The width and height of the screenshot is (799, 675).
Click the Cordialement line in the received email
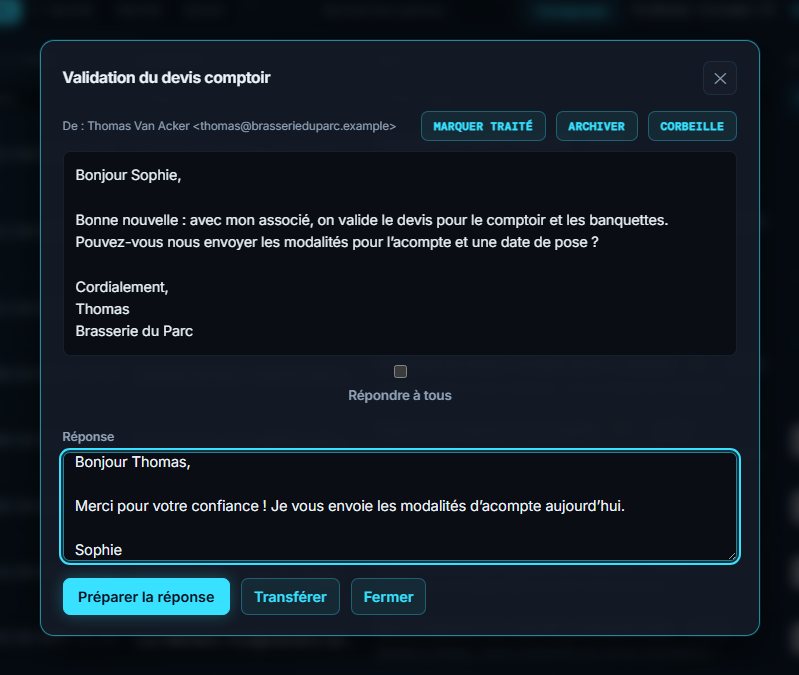(122, 287)
